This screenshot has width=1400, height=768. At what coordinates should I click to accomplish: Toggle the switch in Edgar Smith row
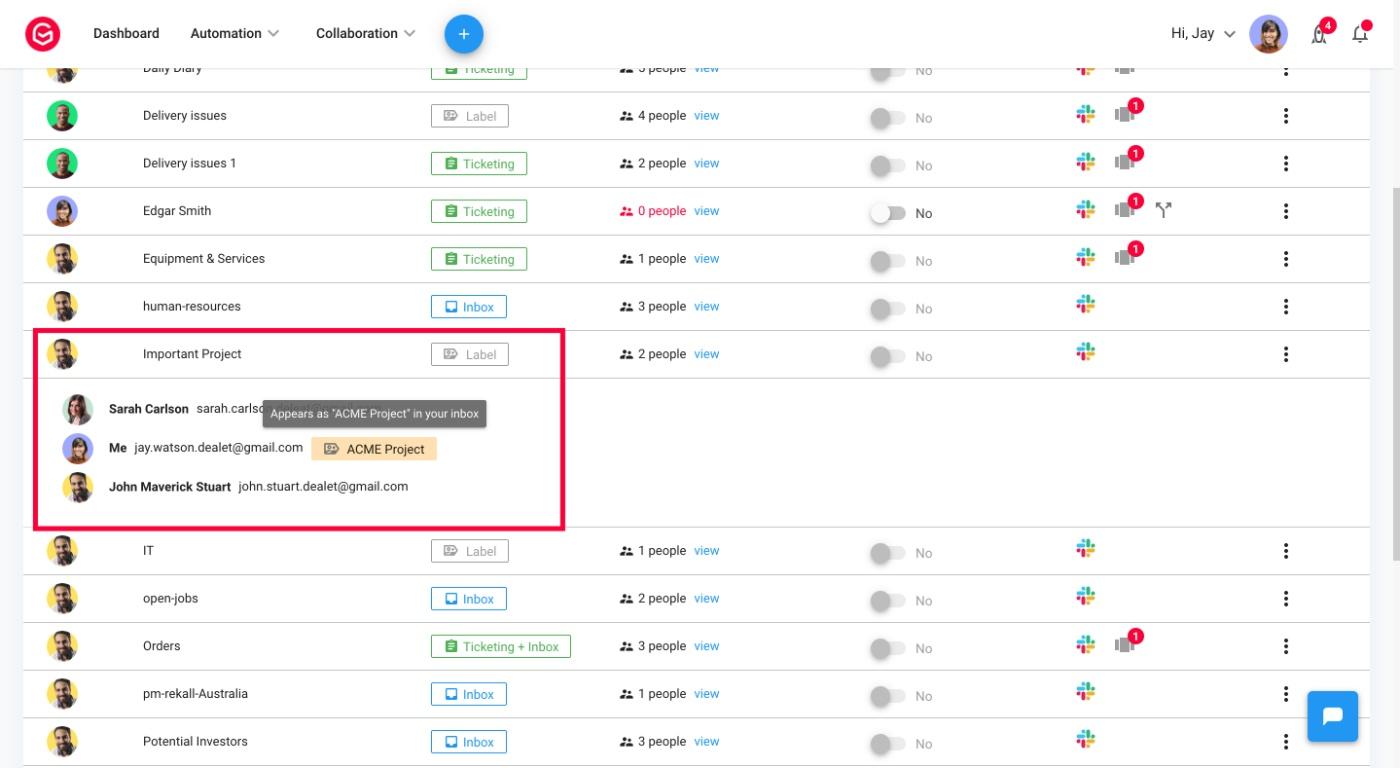click(x=887, y=213)
